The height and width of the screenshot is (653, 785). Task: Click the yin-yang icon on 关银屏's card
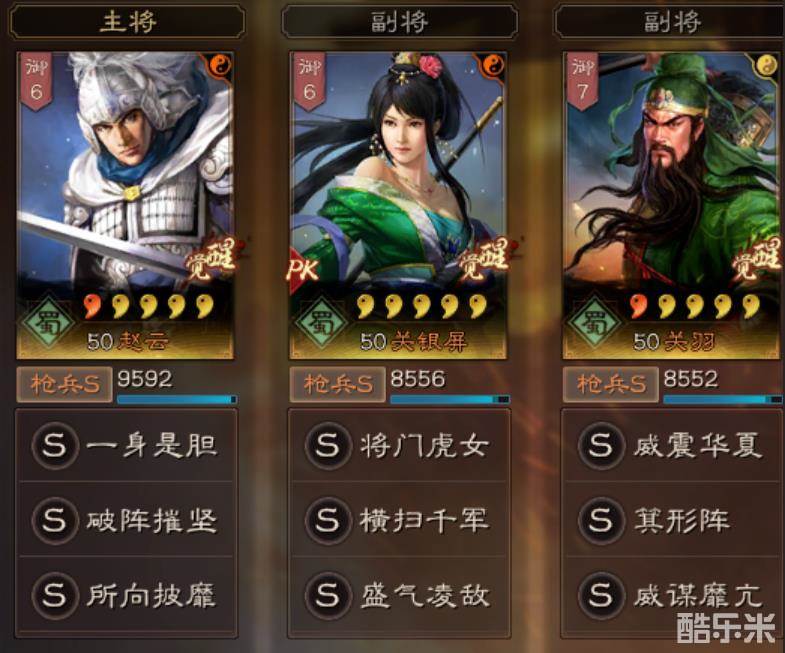492,65
